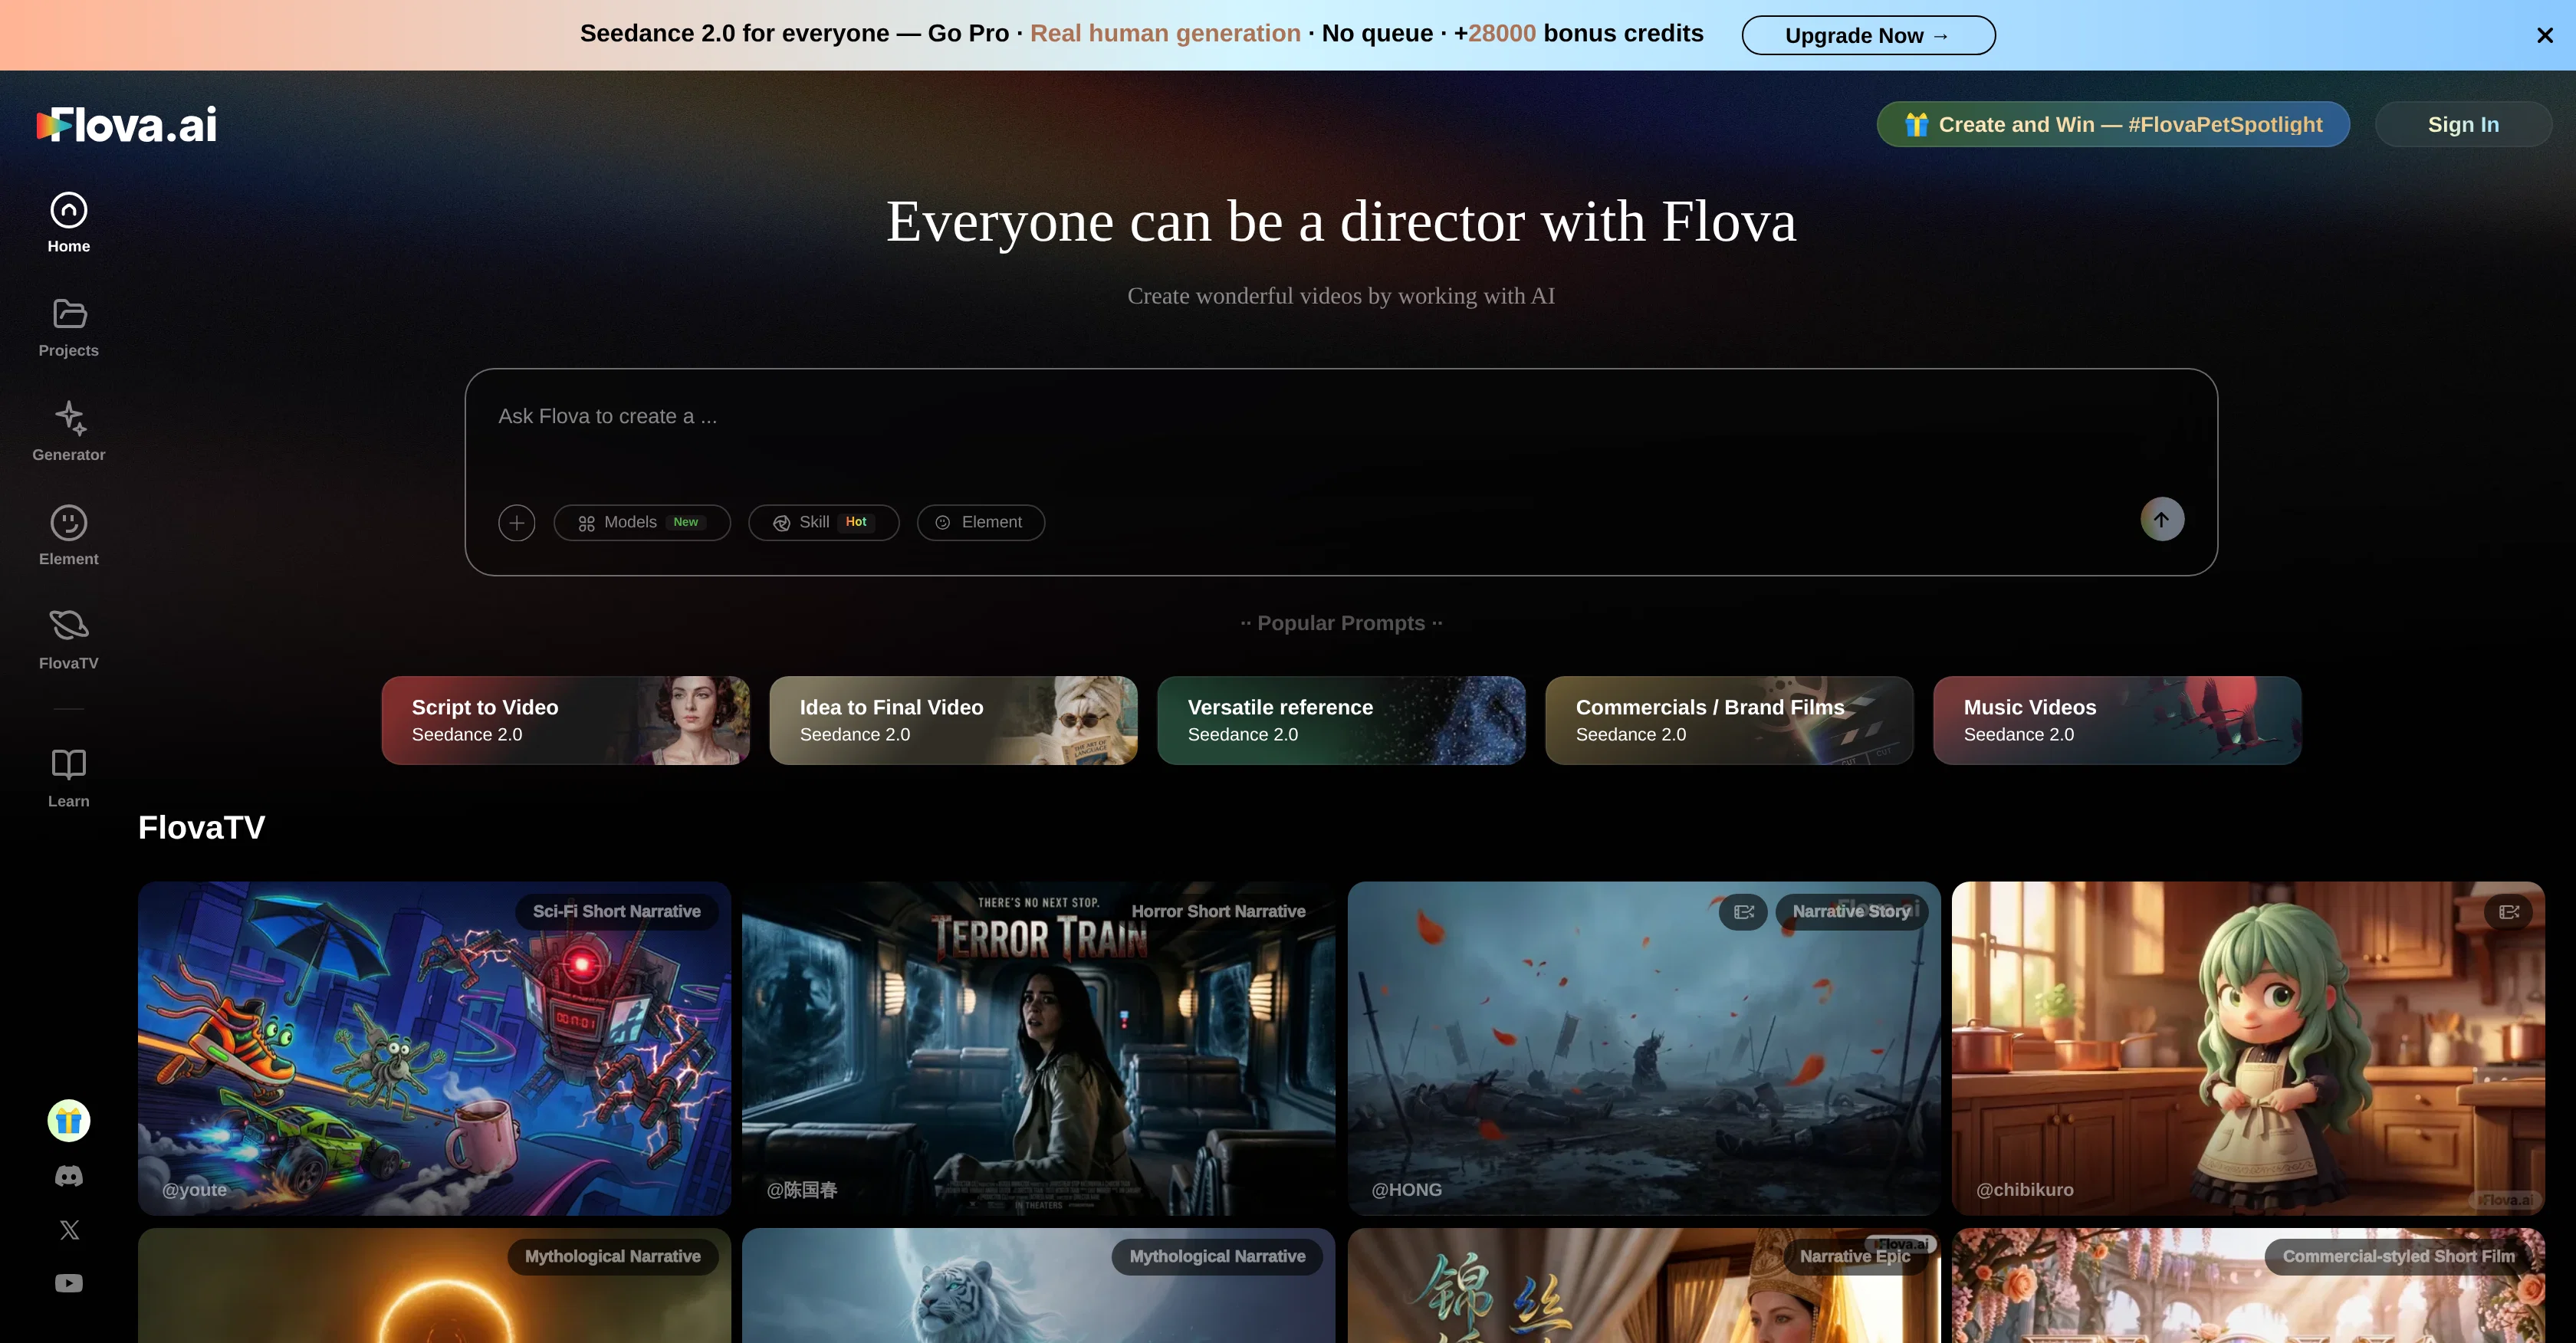Select the Music Videos prompt card

pos(2117,720)
